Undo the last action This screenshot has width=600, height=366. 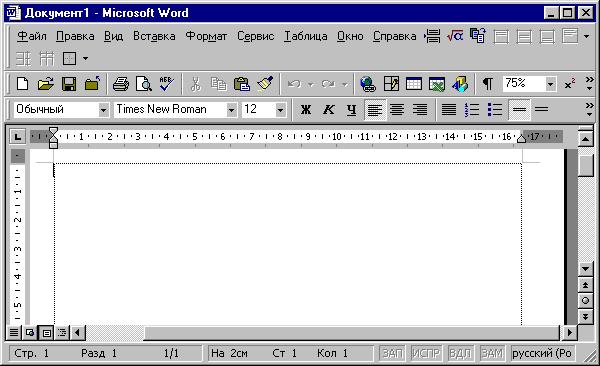pyautogui.click(x=295, y=83)
